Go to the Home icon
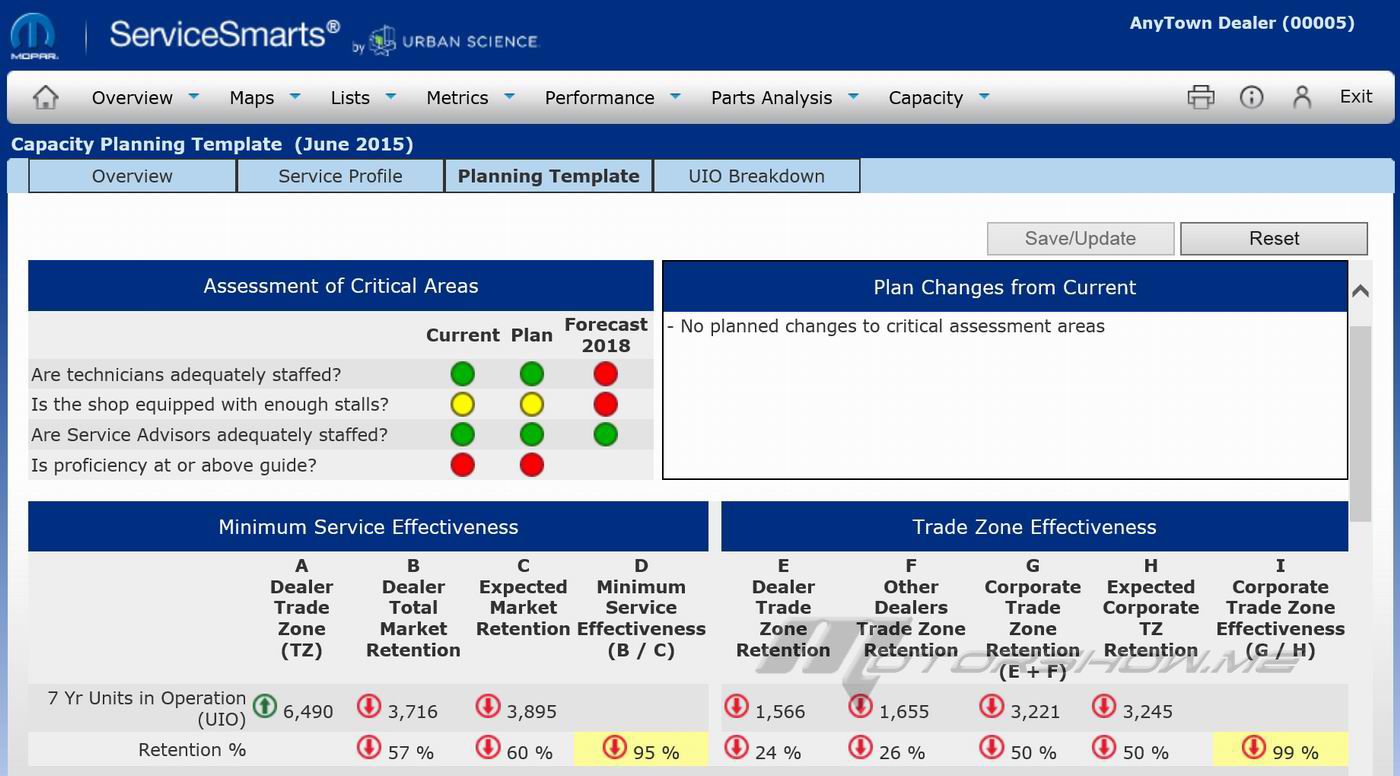 click(45, 97)
